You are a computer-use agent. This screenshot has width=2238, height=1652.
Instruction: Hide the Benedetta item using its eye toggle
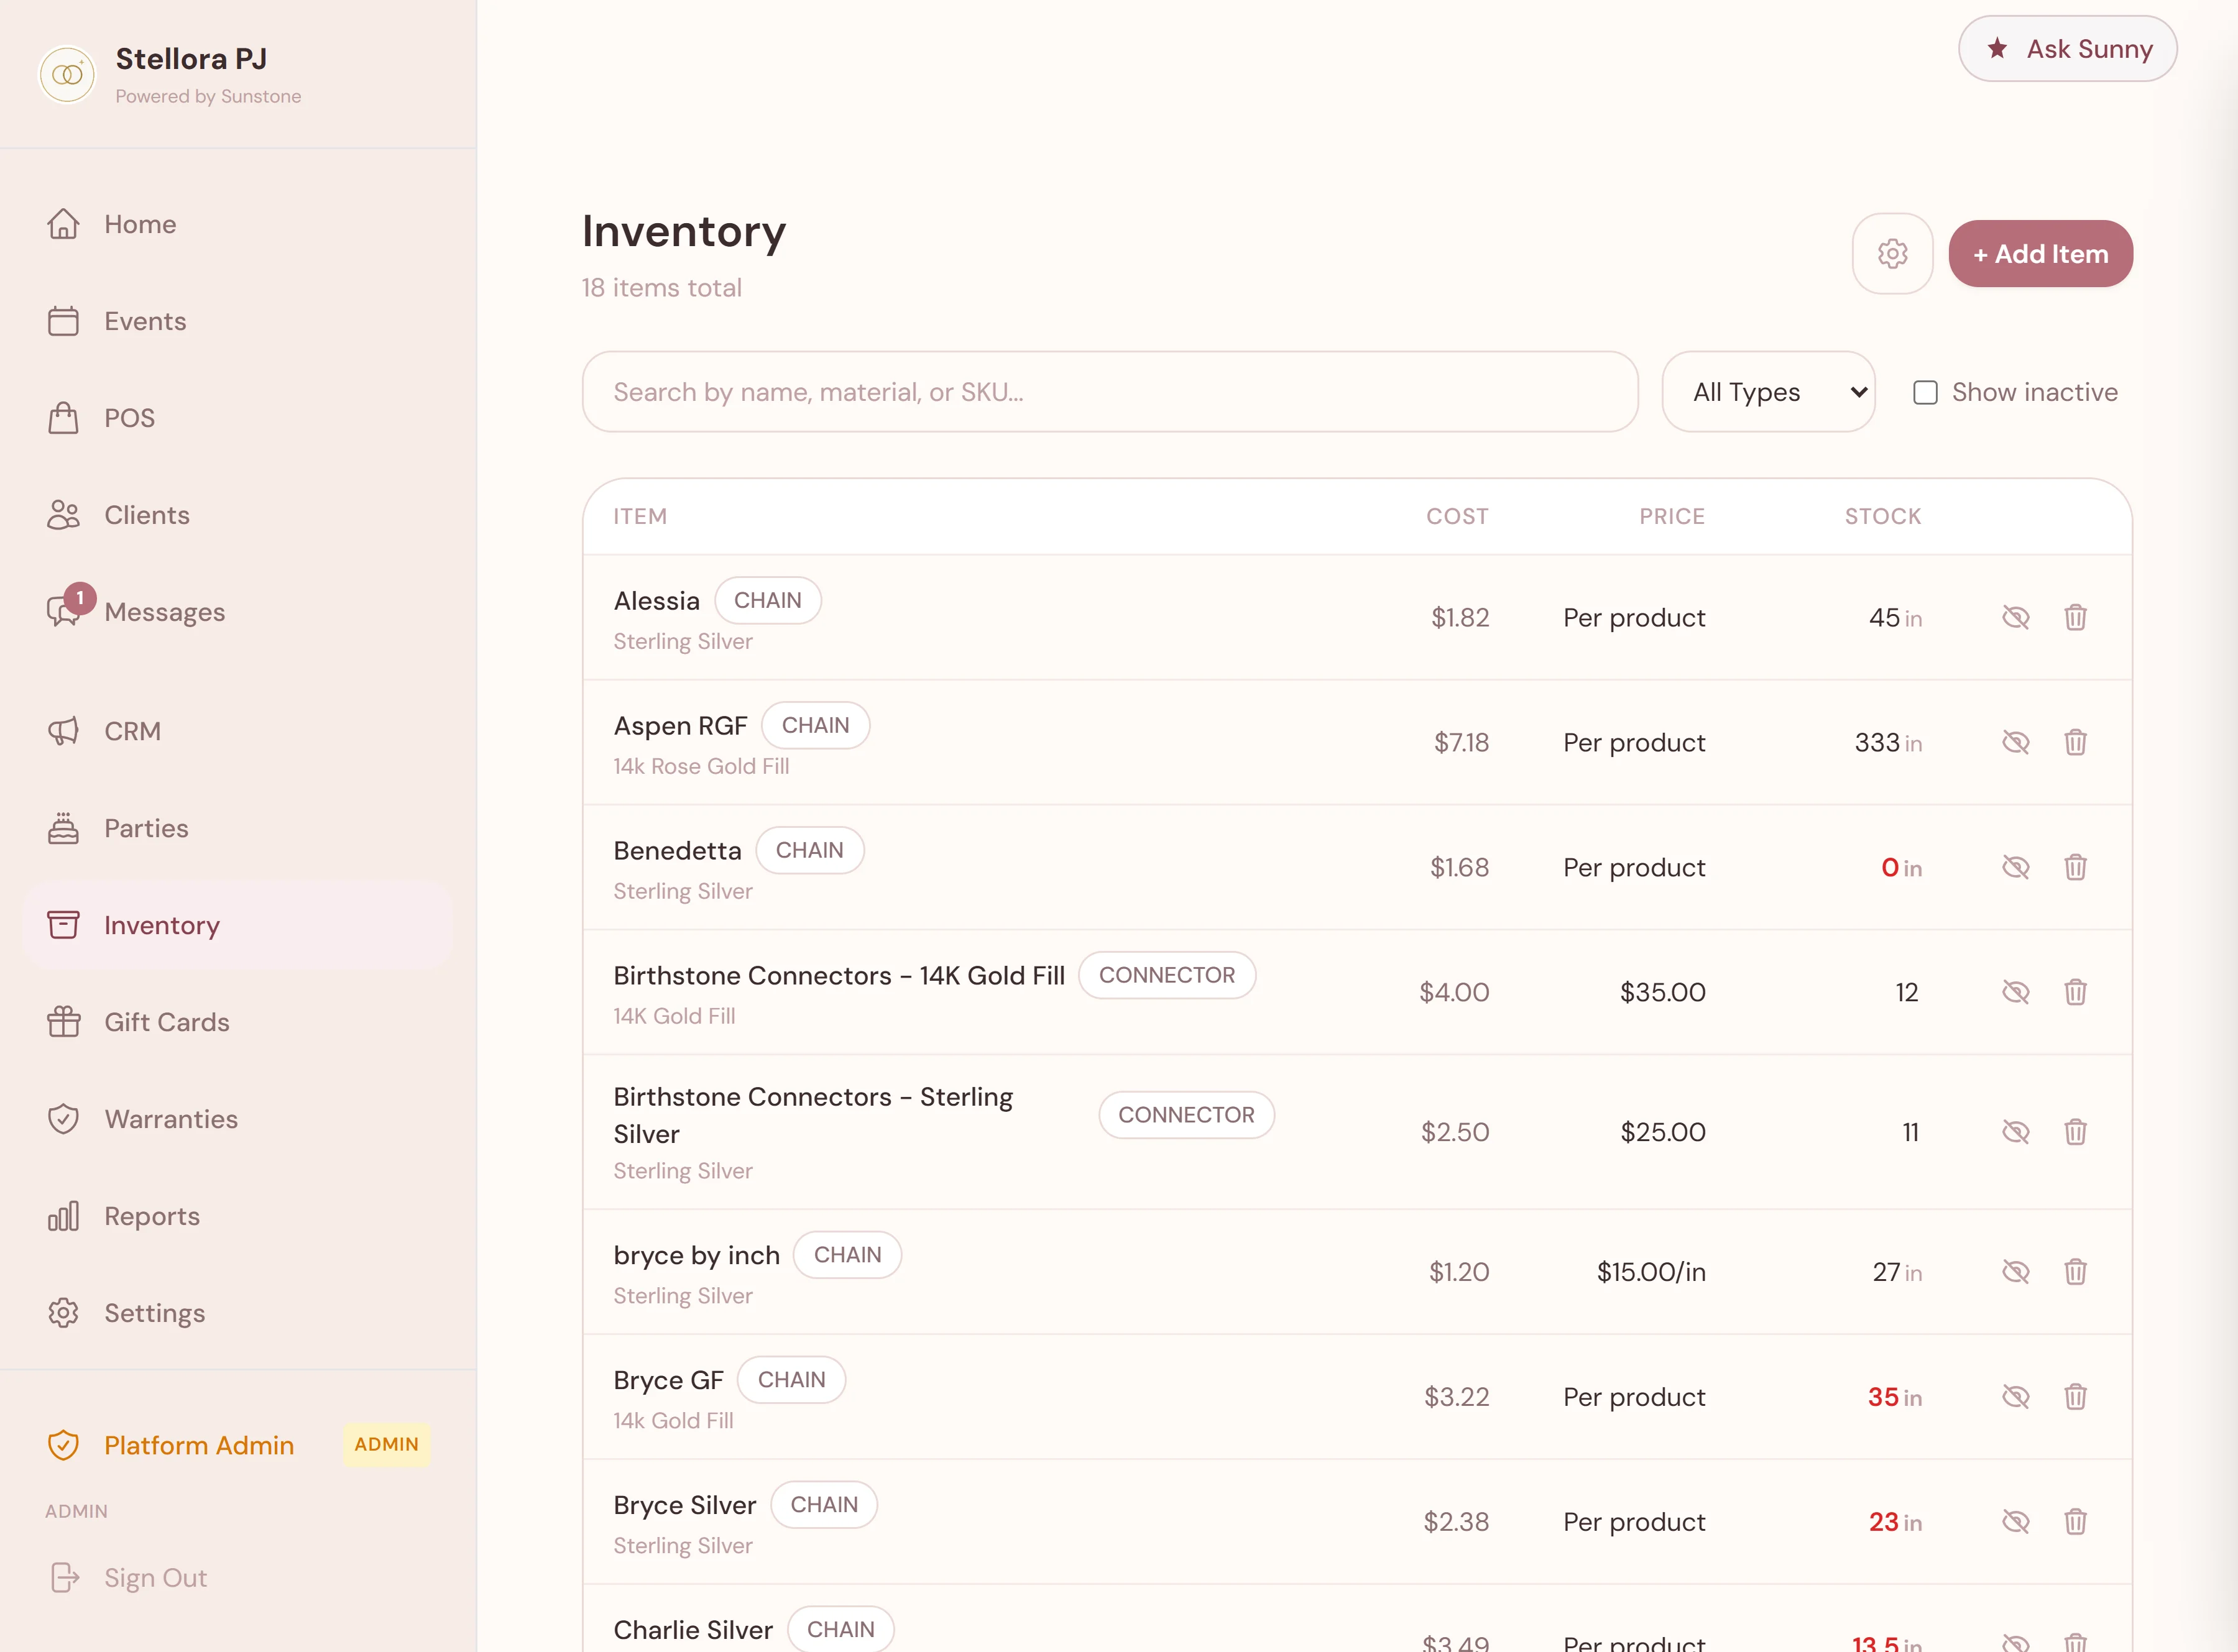tap(2016, 867)
